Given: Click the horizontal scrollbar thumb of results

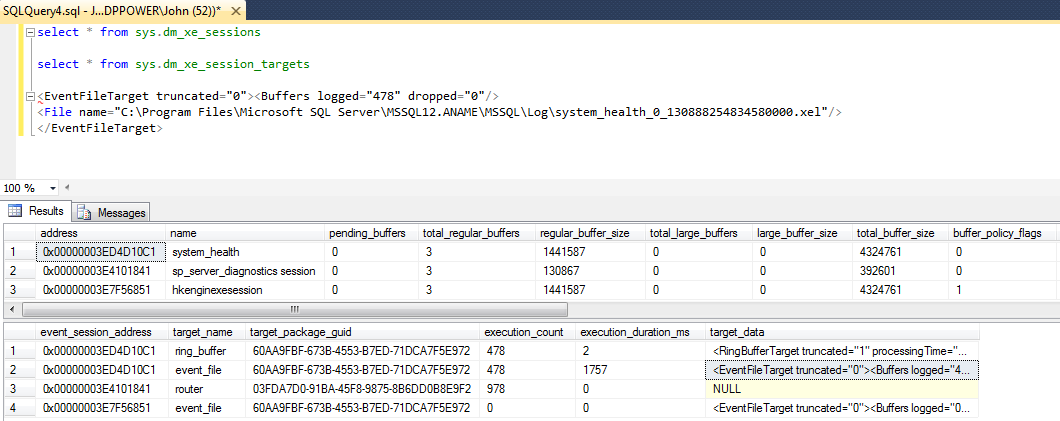Looking at the screenshot, I should (x=295, y=309).
